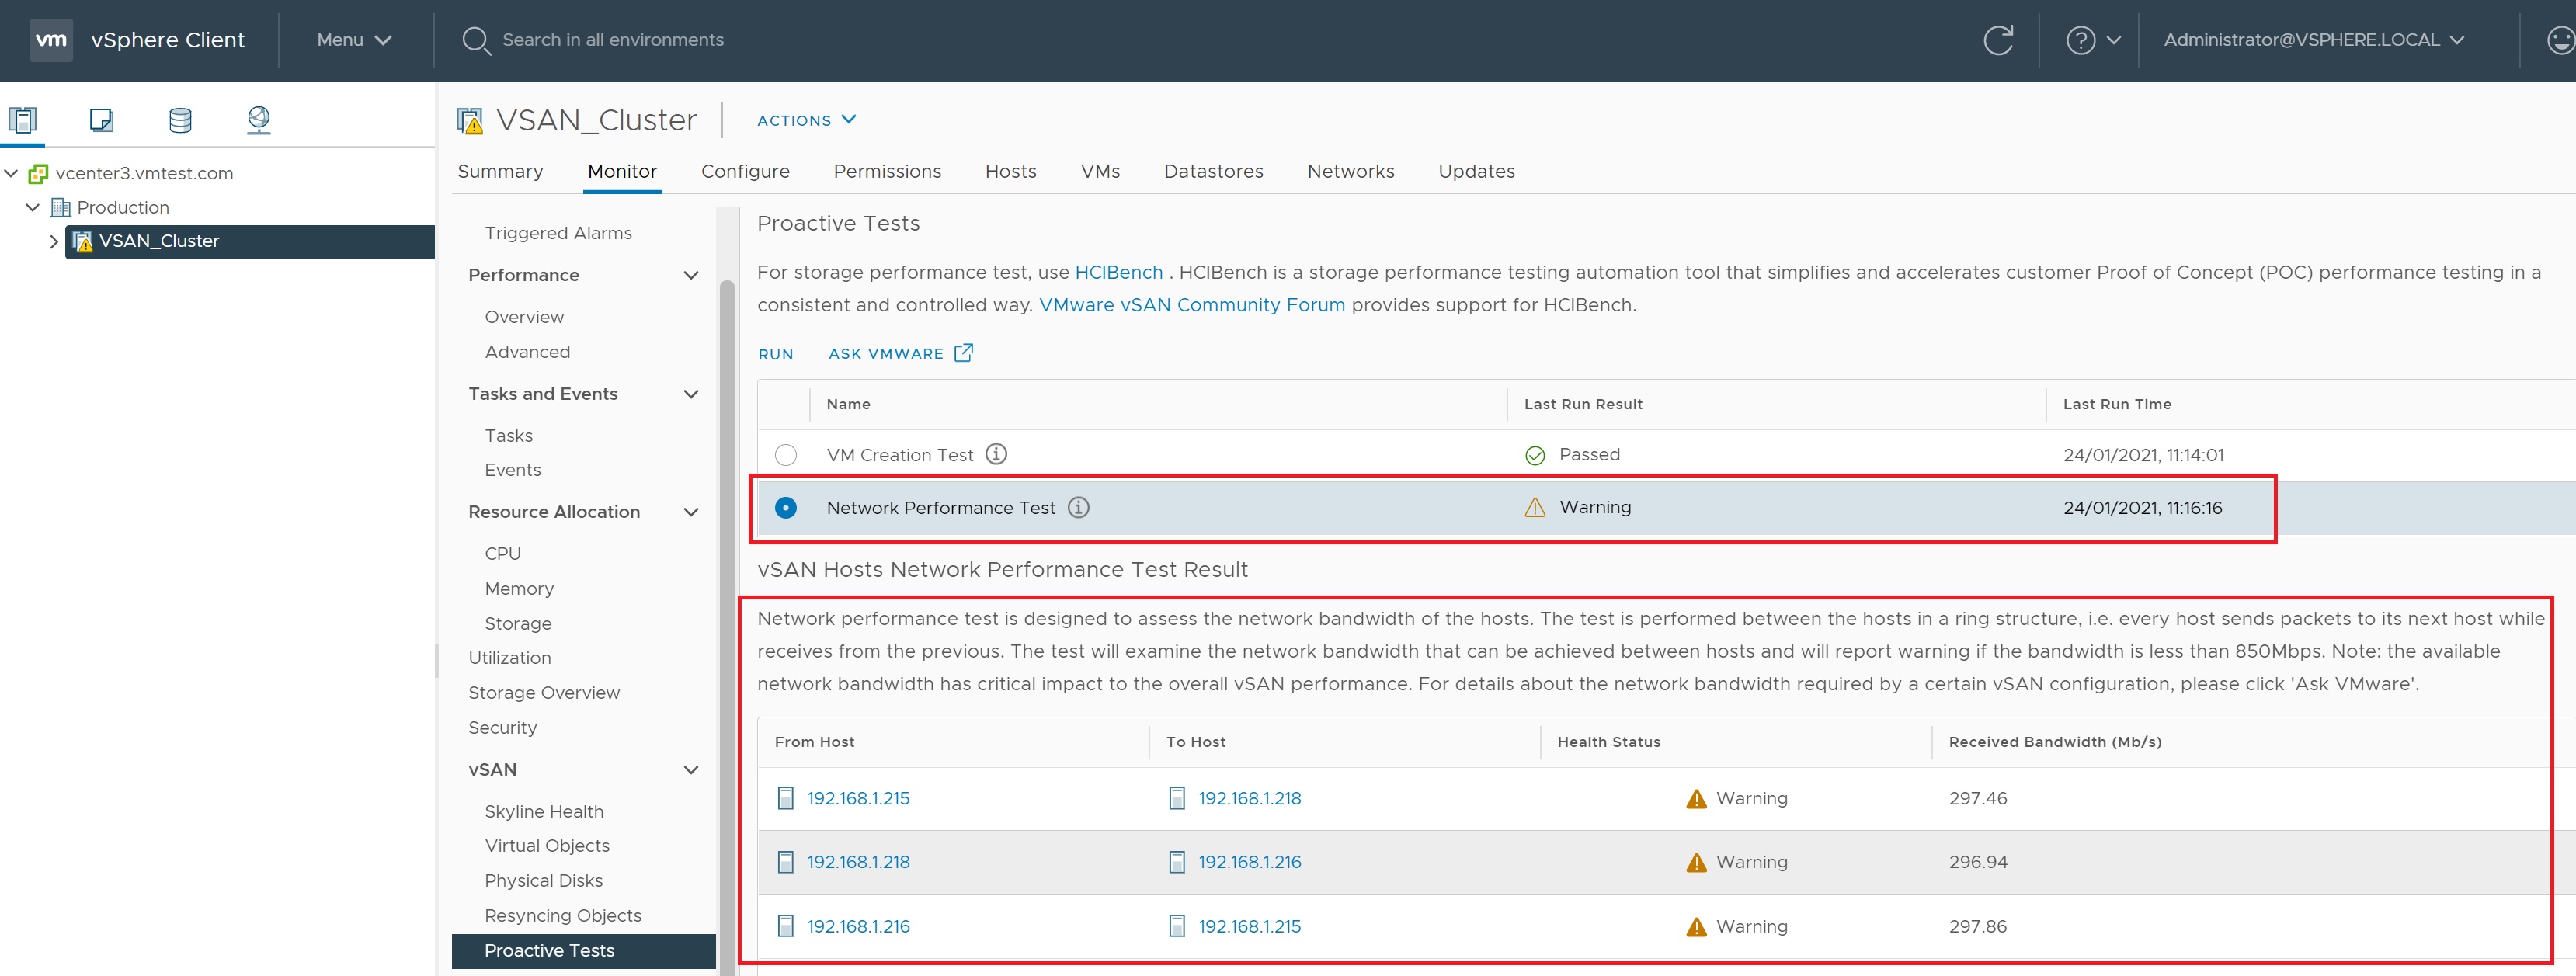Click the RUN button
The height and width of the screenshot is (976, 2576).
(x=775, y=354)
